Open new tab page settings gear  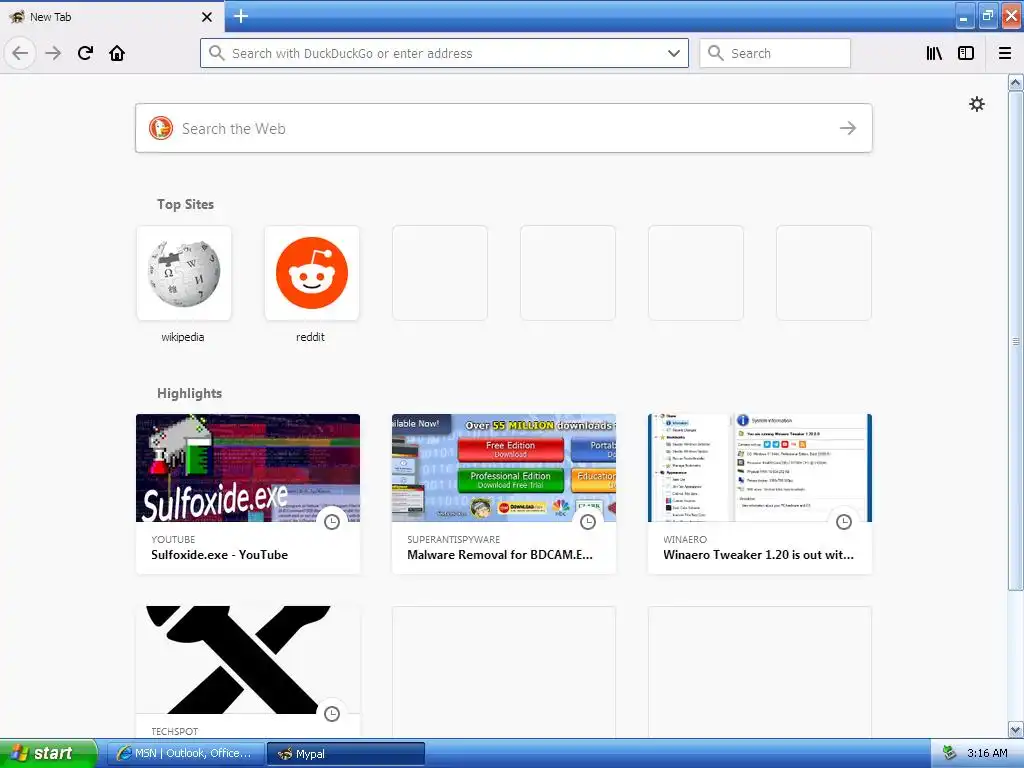[976, 104]
